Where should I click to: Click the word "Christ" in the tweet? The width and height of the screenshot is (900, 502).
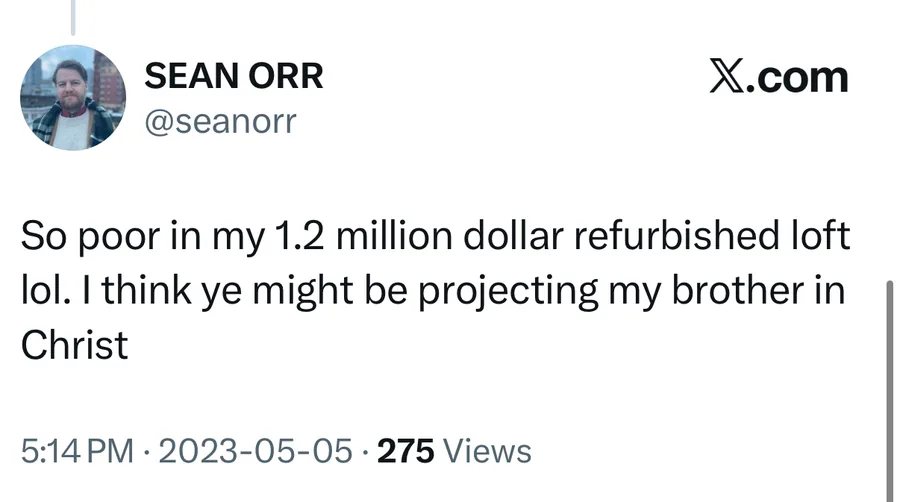click(x=74, y=345)
